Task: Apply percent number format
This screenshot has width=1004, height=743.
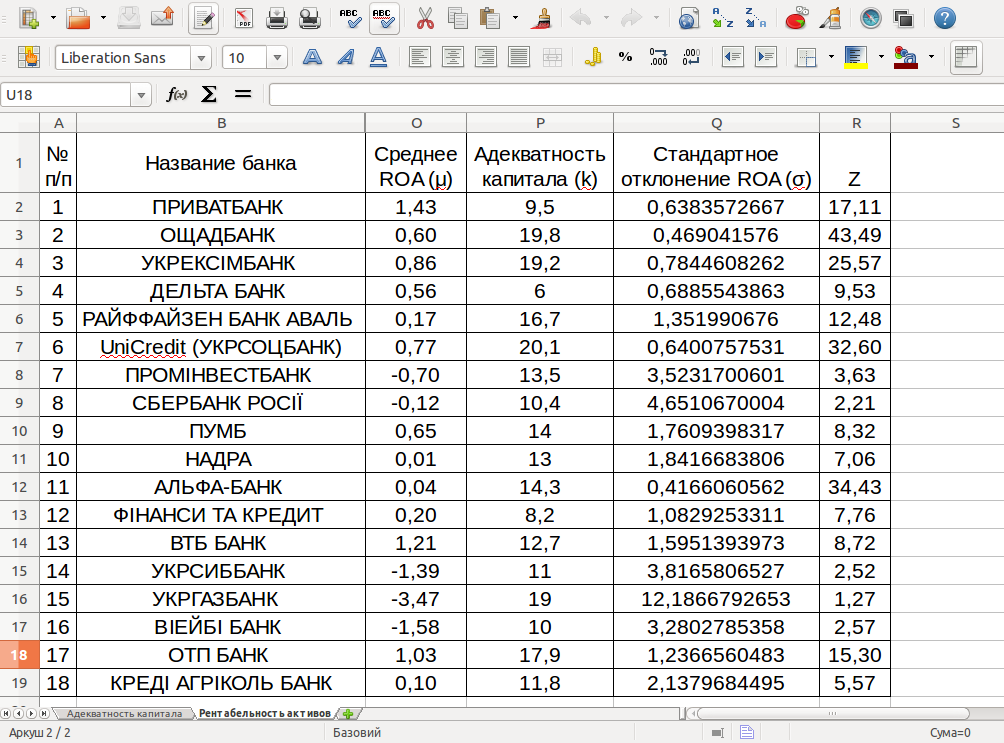Action: pos(625,57)
